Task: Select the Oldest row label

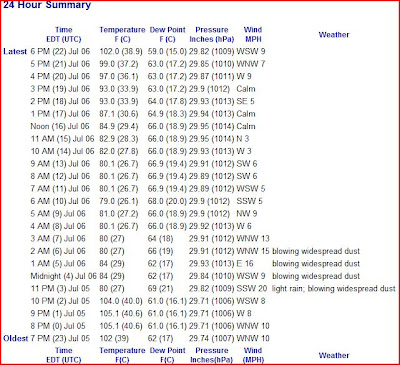Action: (16, 338)
